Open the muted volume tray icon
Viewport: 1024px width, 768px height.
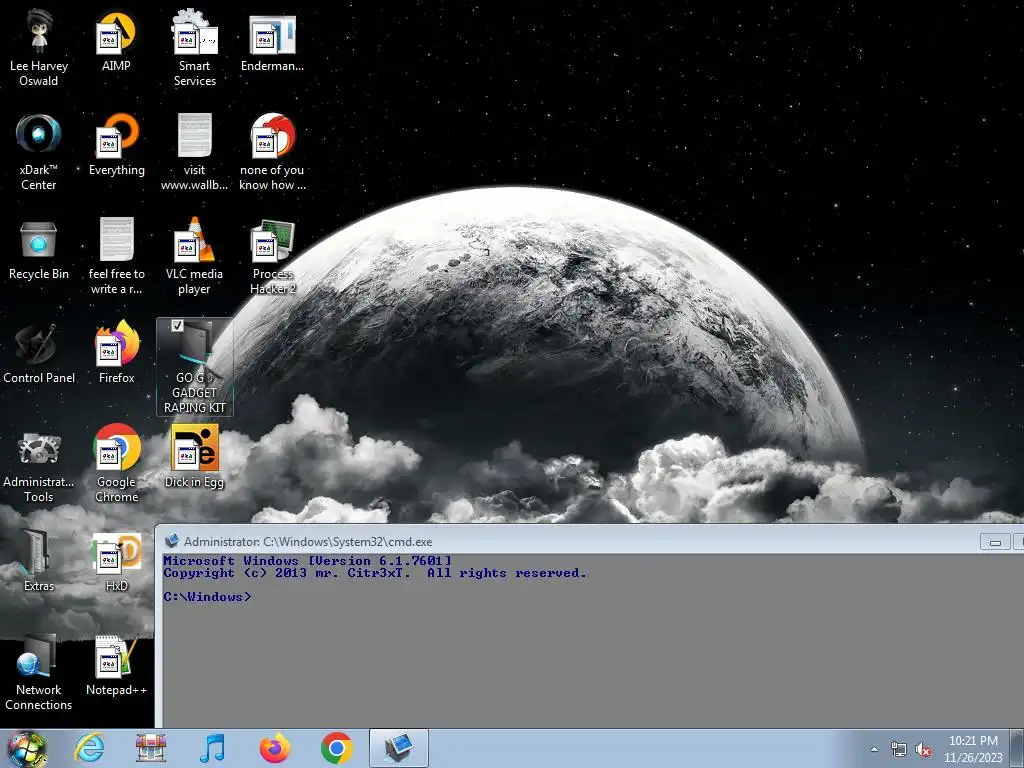pyautogui.click(x=923, y=749)
